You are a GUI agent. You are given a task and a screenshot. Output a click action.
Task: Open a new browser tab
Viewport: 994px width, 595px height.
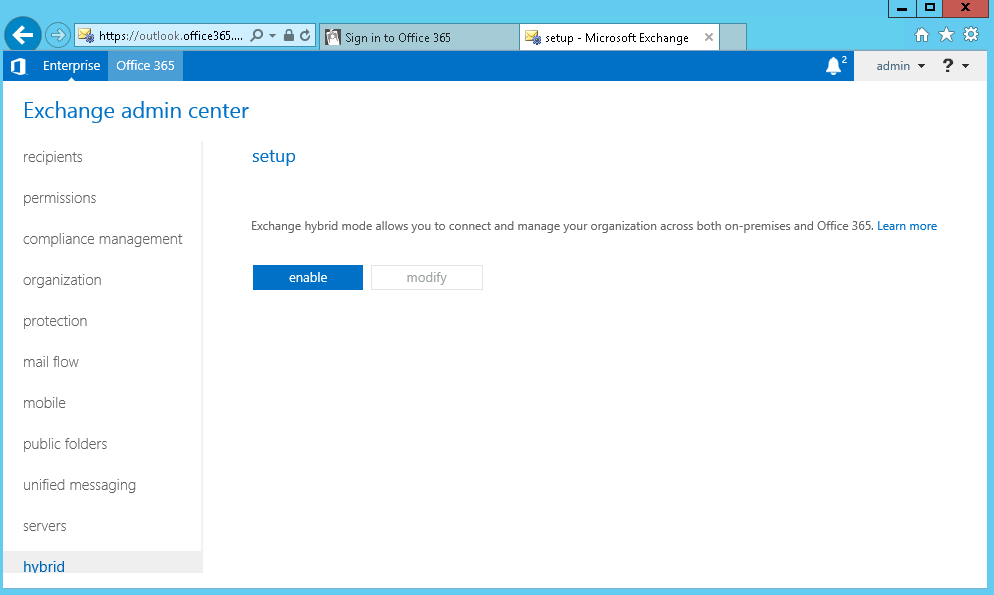click(733, 37)
